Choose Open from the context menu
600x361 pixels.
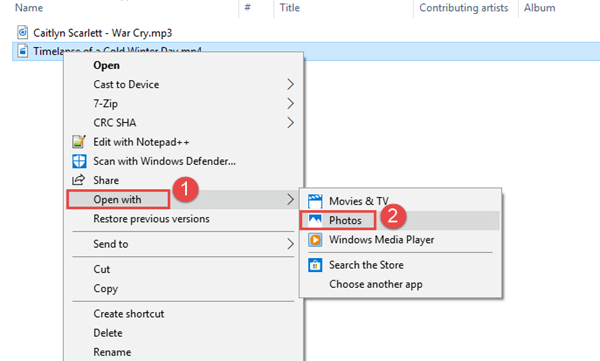pos(184,65)
